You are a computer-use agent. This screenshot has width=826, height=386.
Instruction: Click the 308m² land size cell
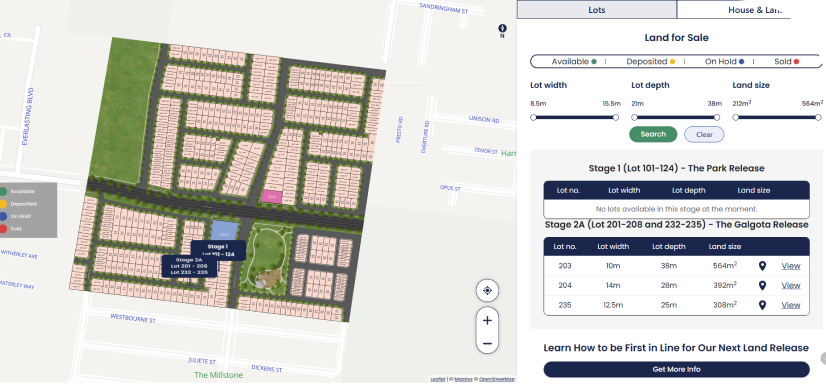click(x=725, y=305)
